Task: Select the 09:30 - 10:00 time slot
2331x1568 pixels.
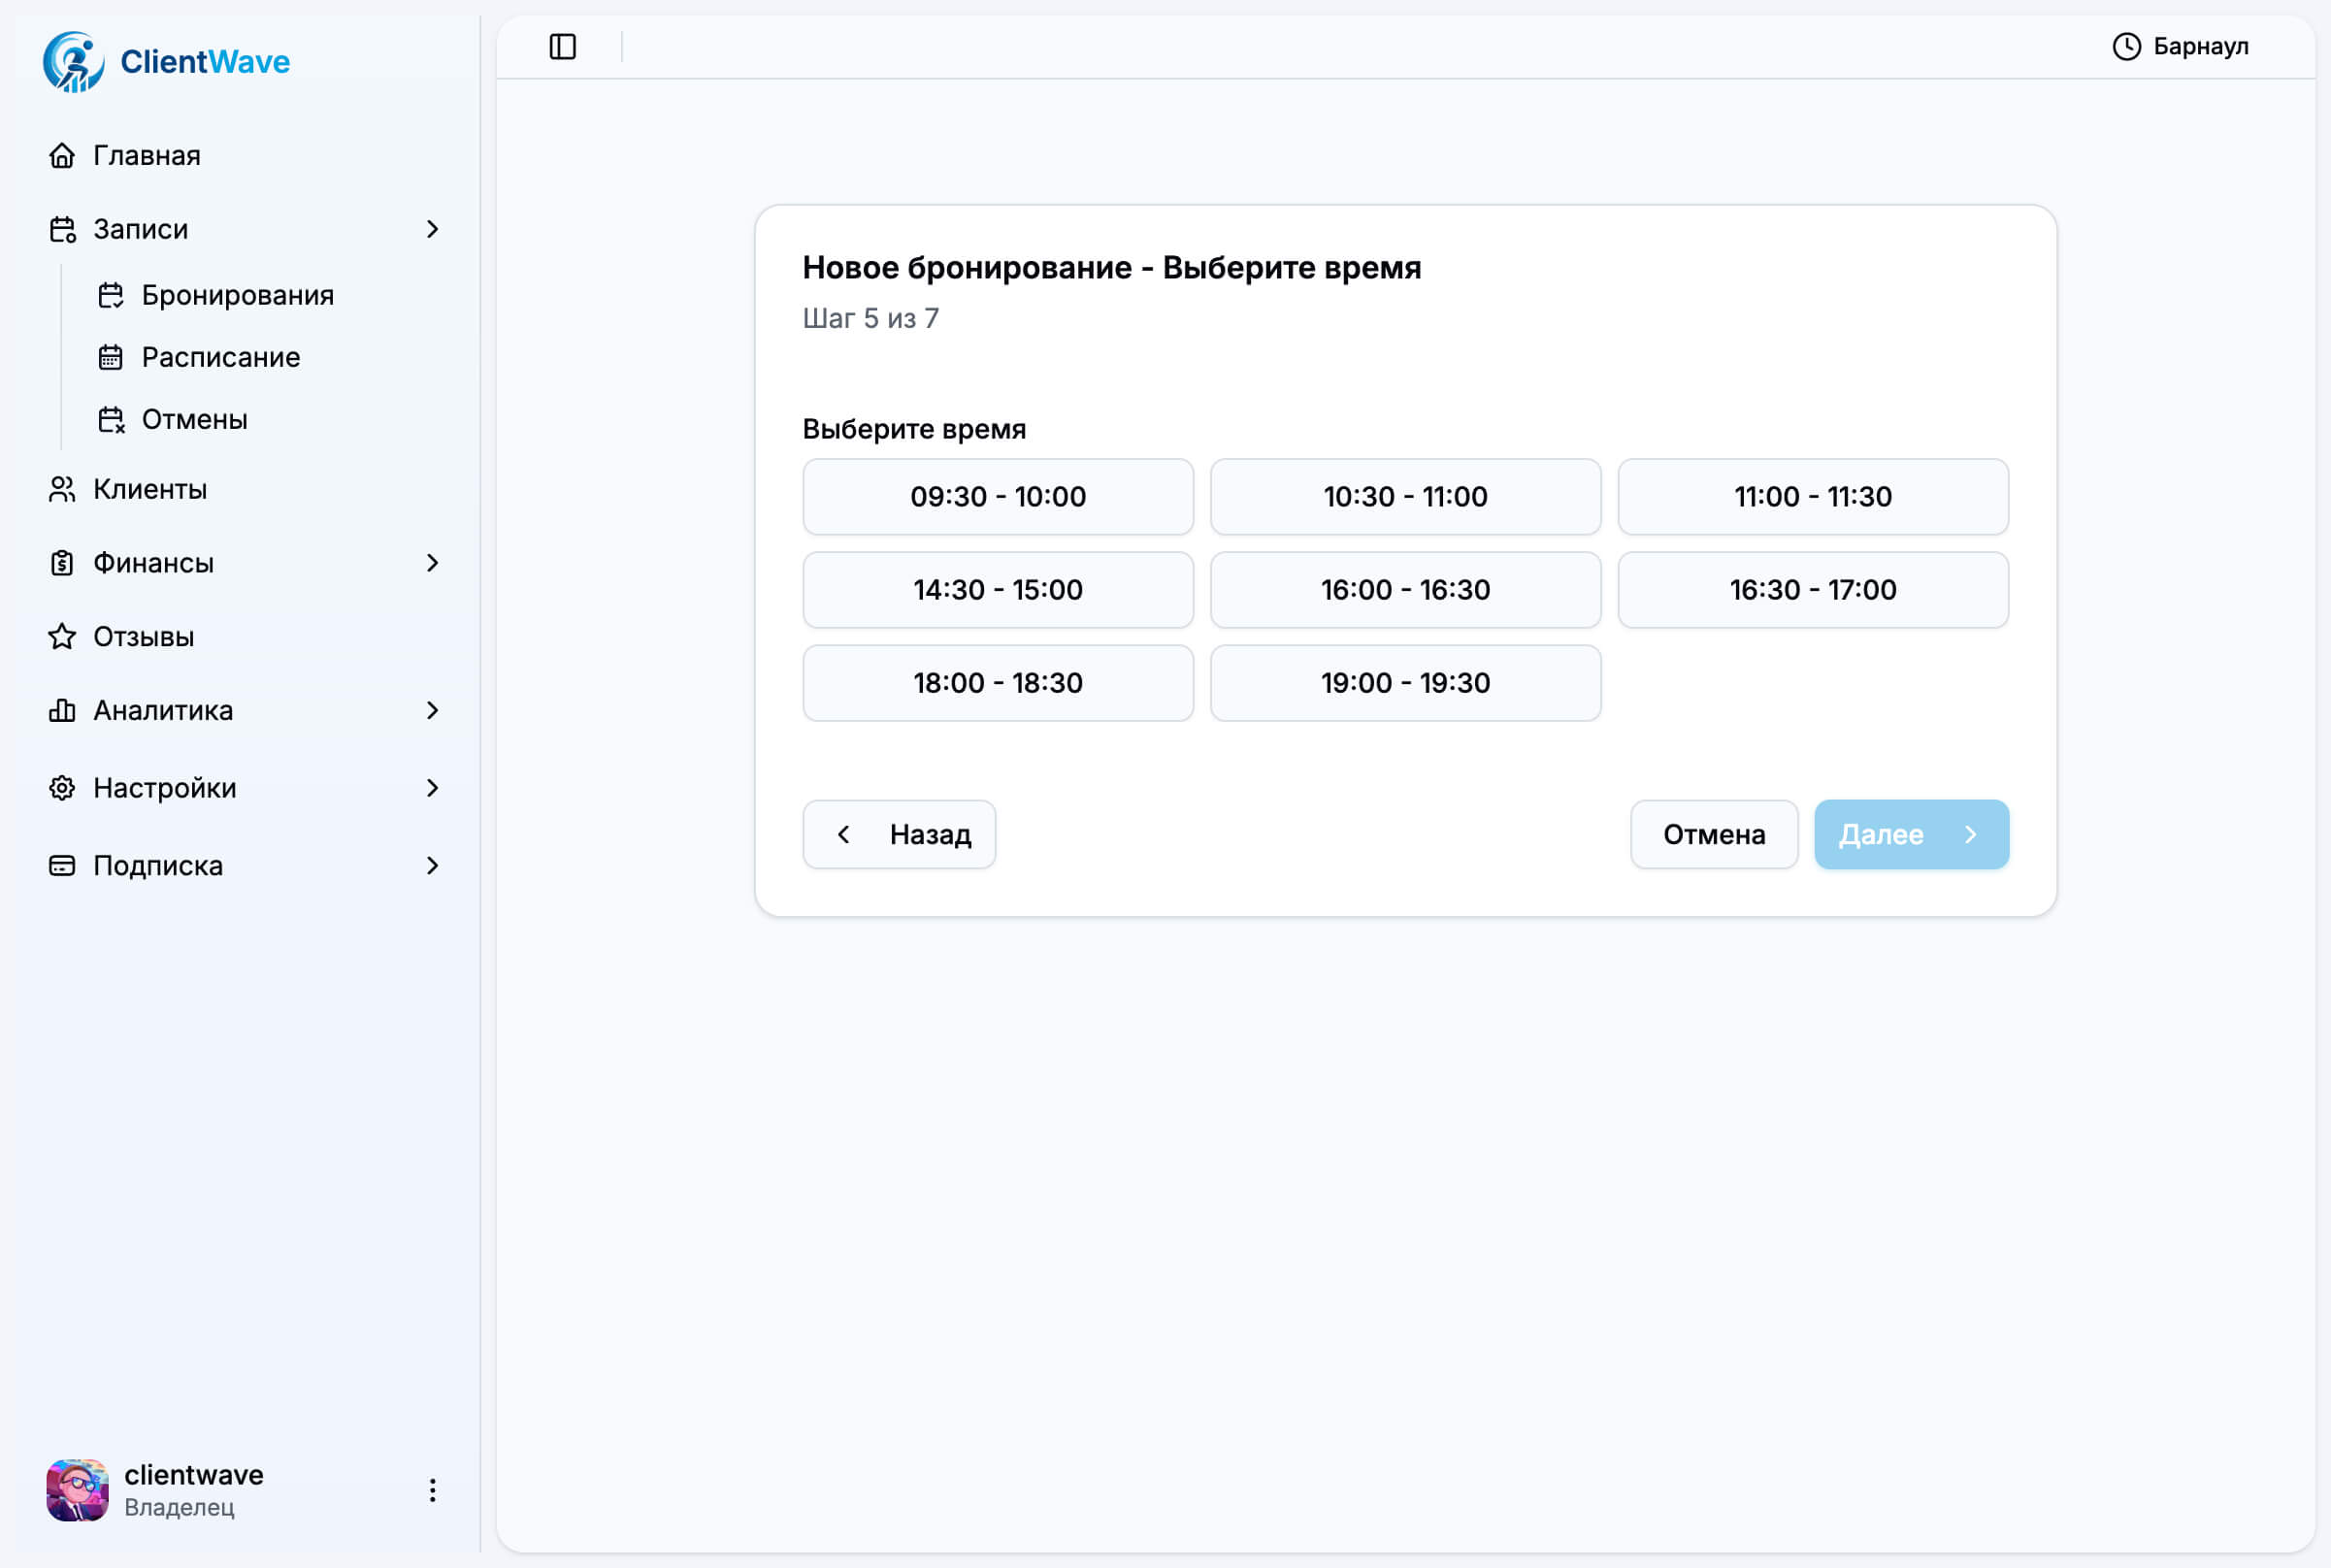Action: [x=997, y=497]
